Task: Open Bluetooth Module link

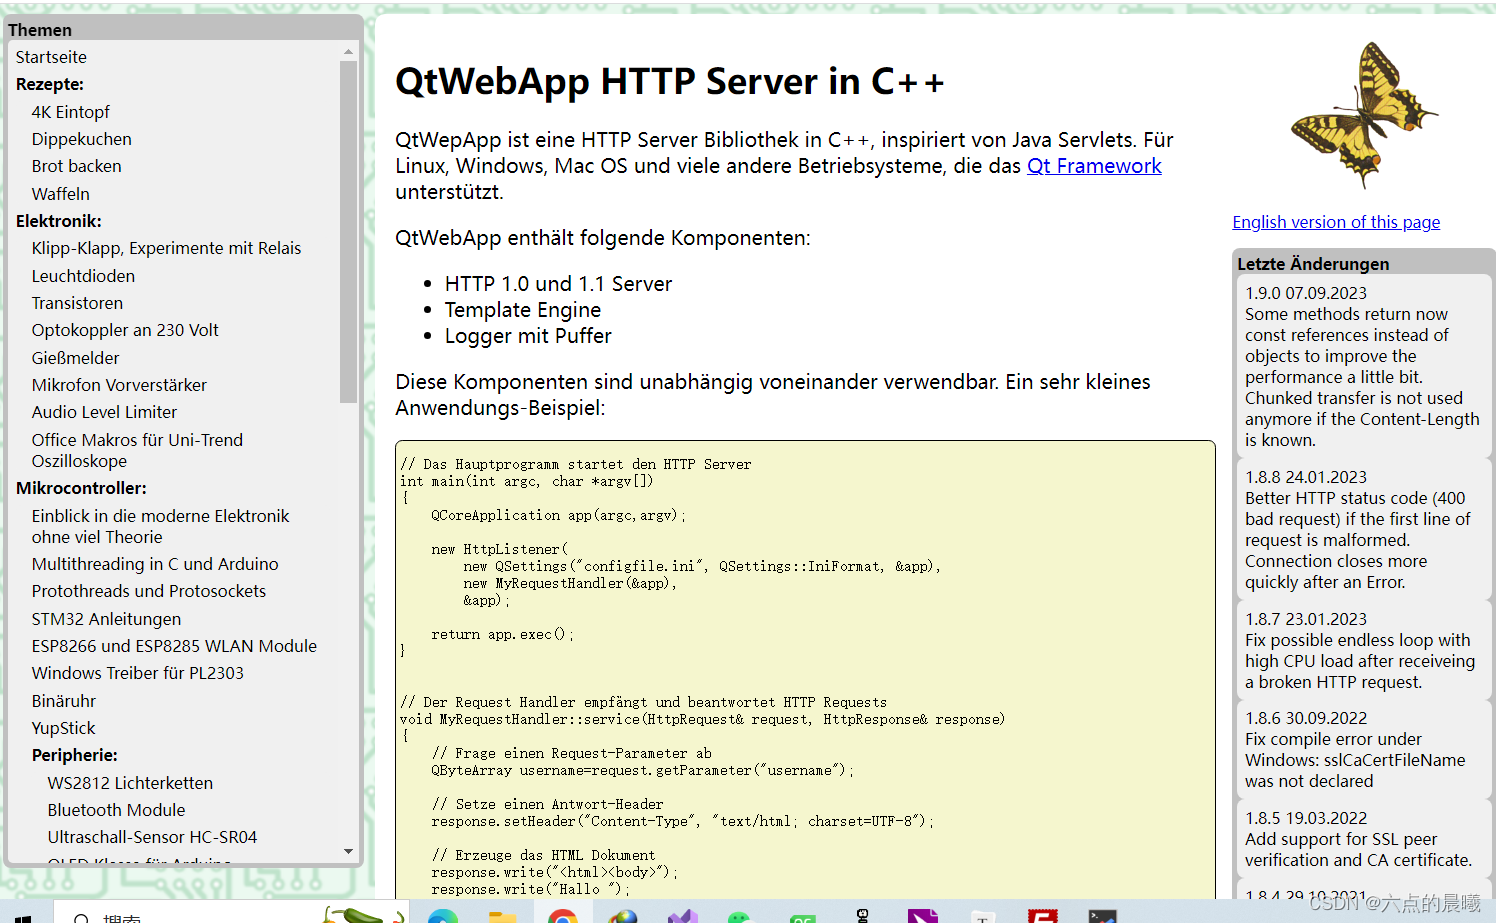Action: point(116,810)
